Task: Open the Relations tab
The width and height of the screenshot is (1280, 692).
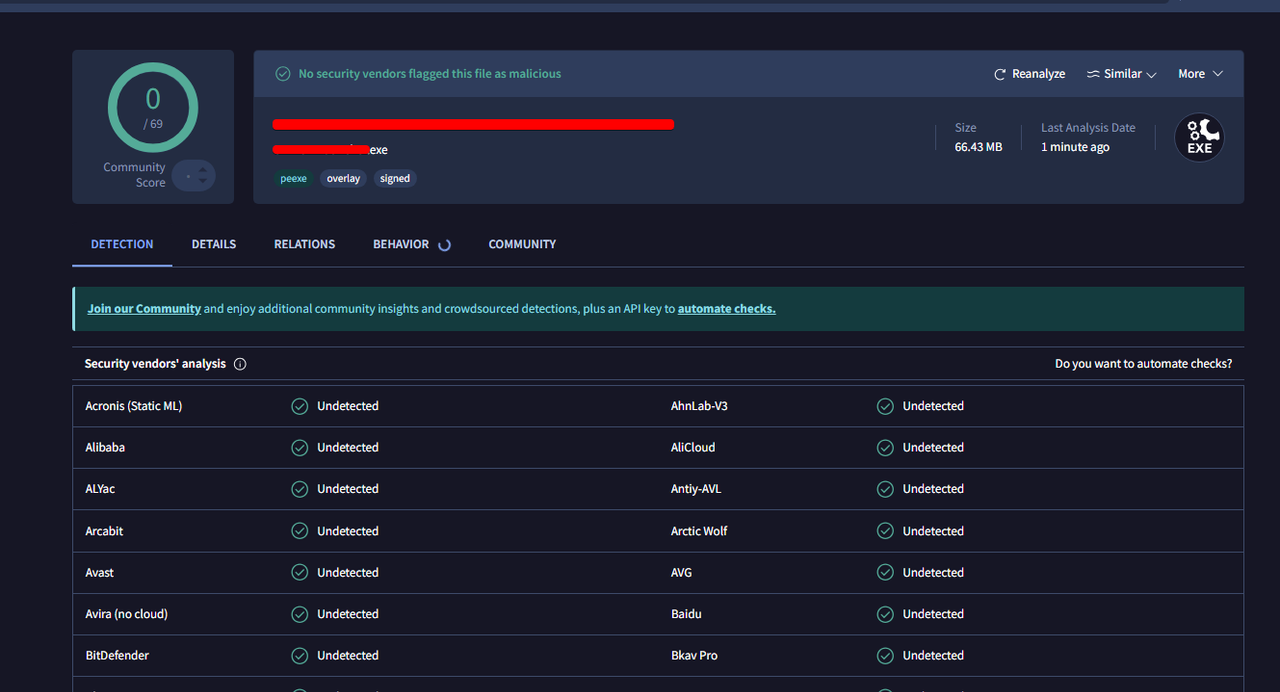Action: tap(304, 244)
